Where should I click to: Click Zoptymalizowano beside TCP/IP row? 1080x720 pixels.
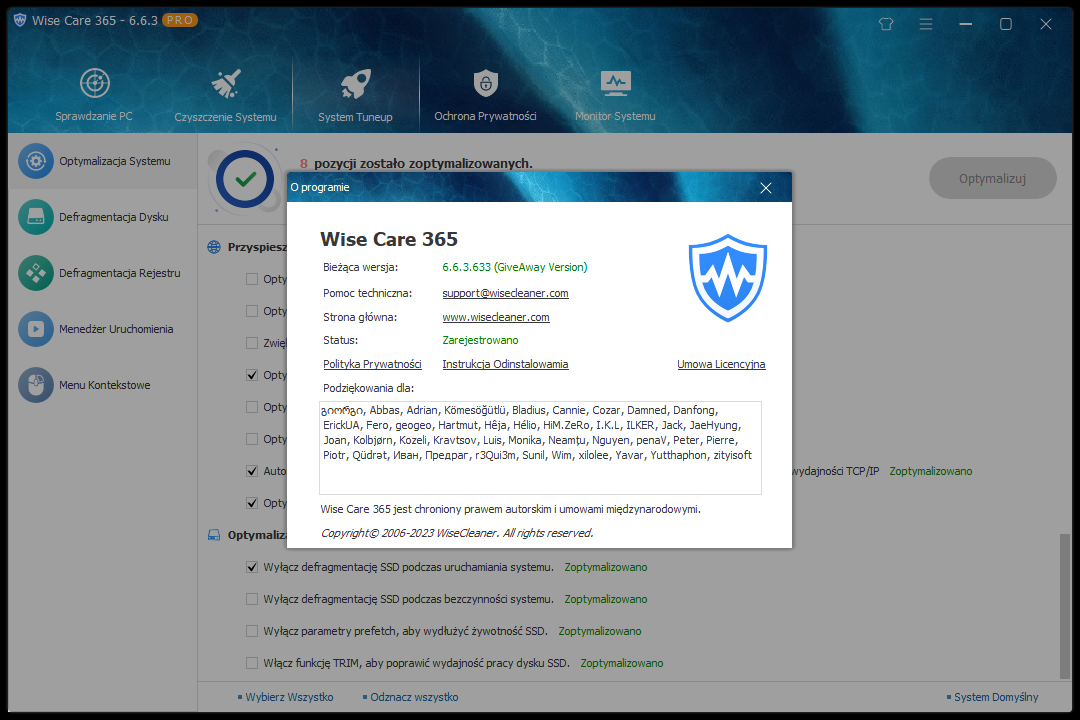coord(931,471)
